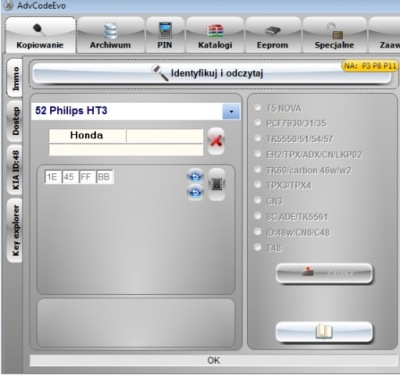Select the Immo vertical side tab
The height and width of the screenshot is (377, 400).
click(x=15, y=78)
